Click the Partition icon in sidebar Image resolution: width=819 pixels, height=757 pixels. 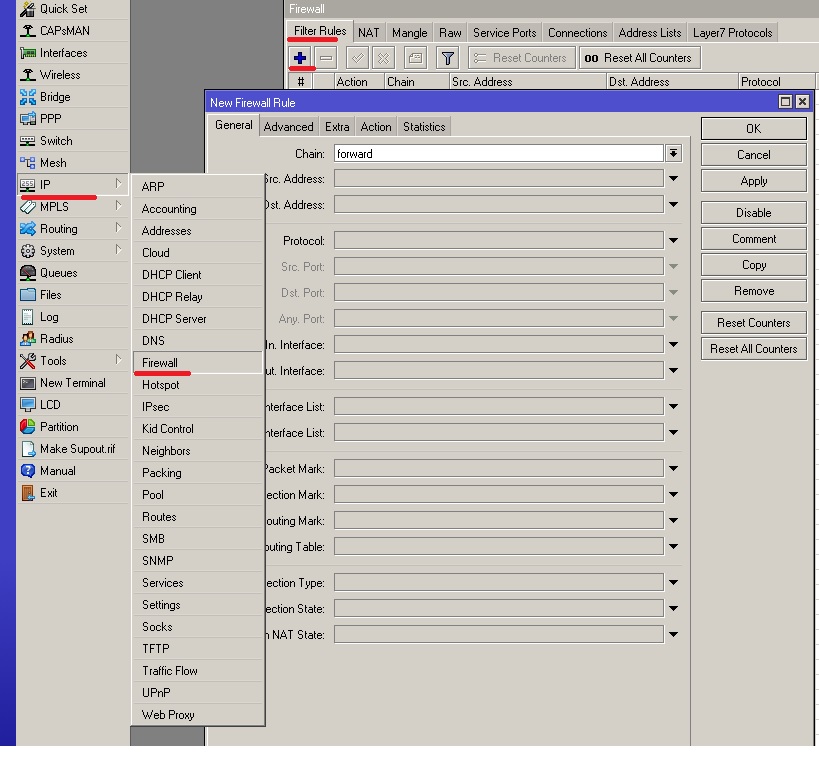point(28,427)
